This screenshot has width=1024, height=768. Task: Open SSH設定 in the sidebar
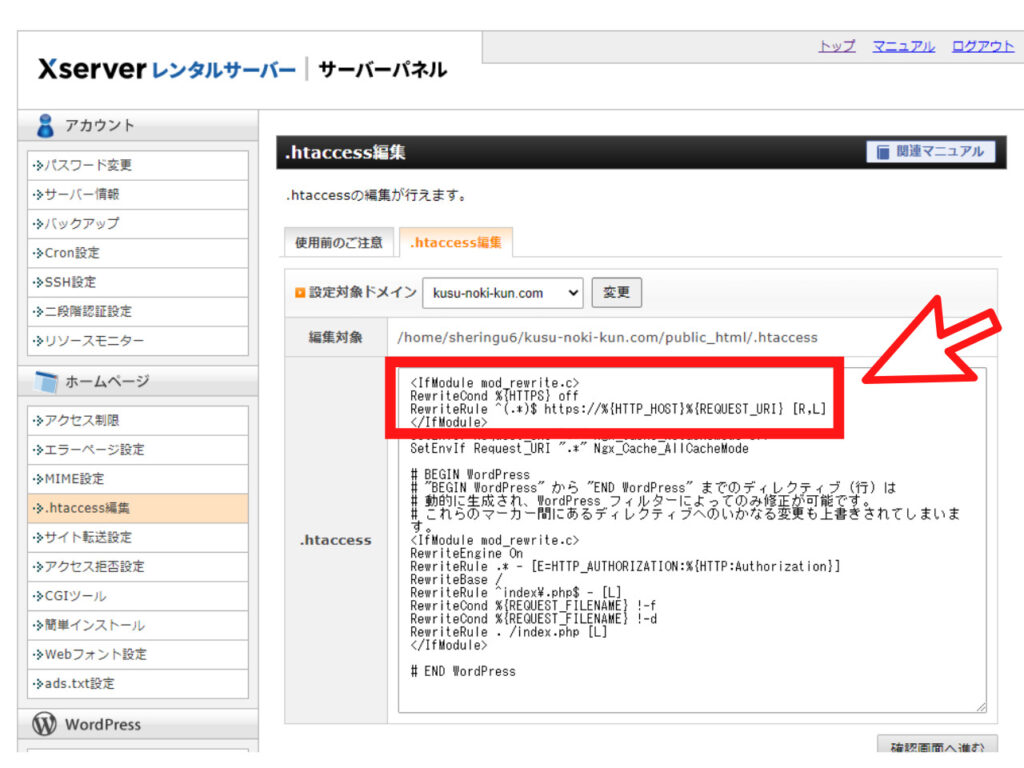[x=138, y=283]
